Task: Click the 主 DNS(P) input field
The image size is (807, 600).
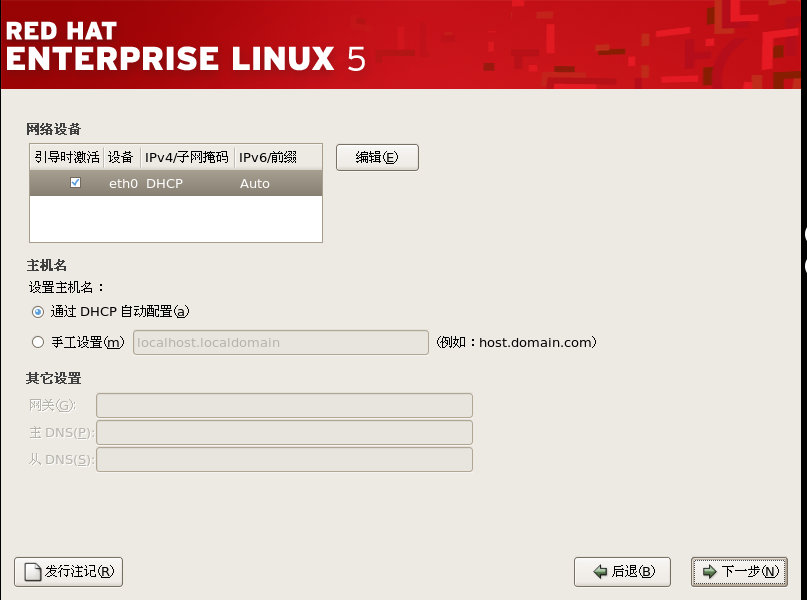Action: point(284,433)
